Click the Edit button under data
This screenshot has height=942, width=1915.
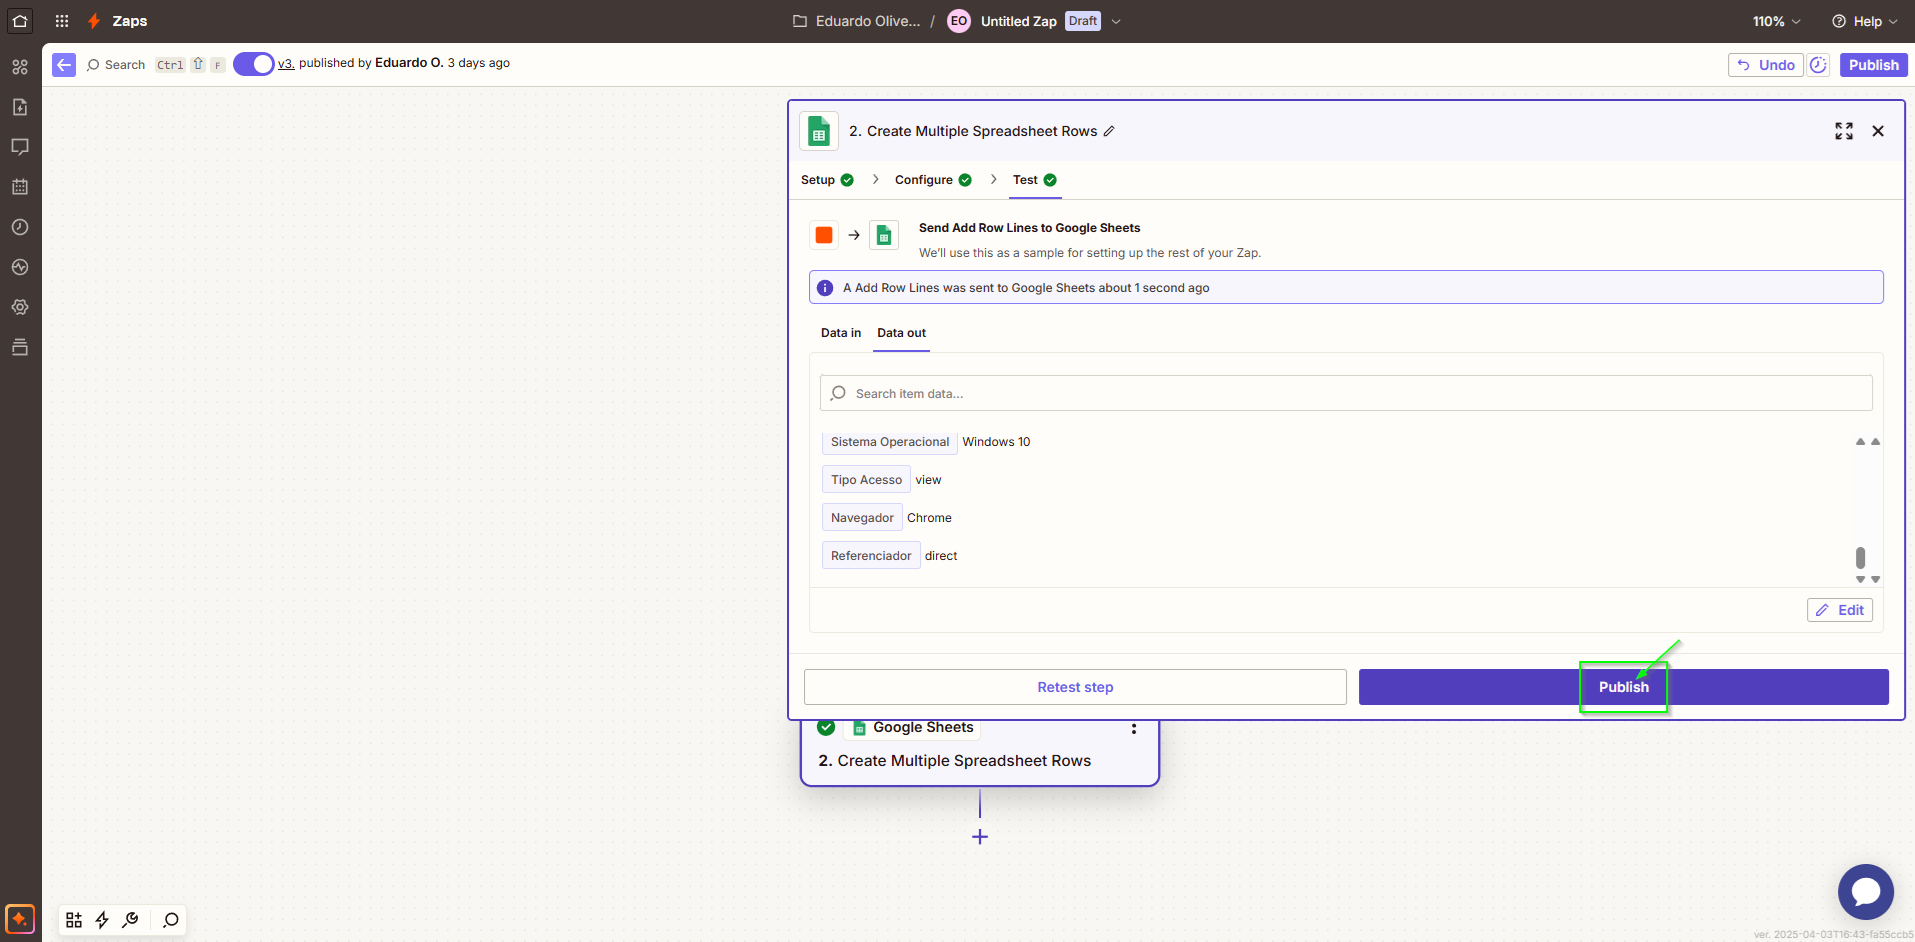(1840, 610)
